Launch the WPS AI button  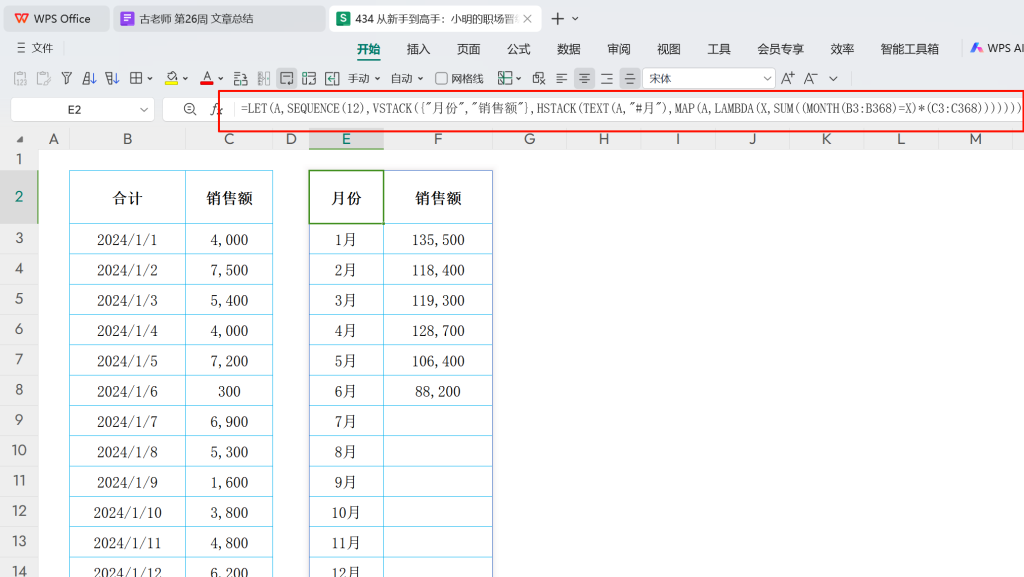(997, 48)
